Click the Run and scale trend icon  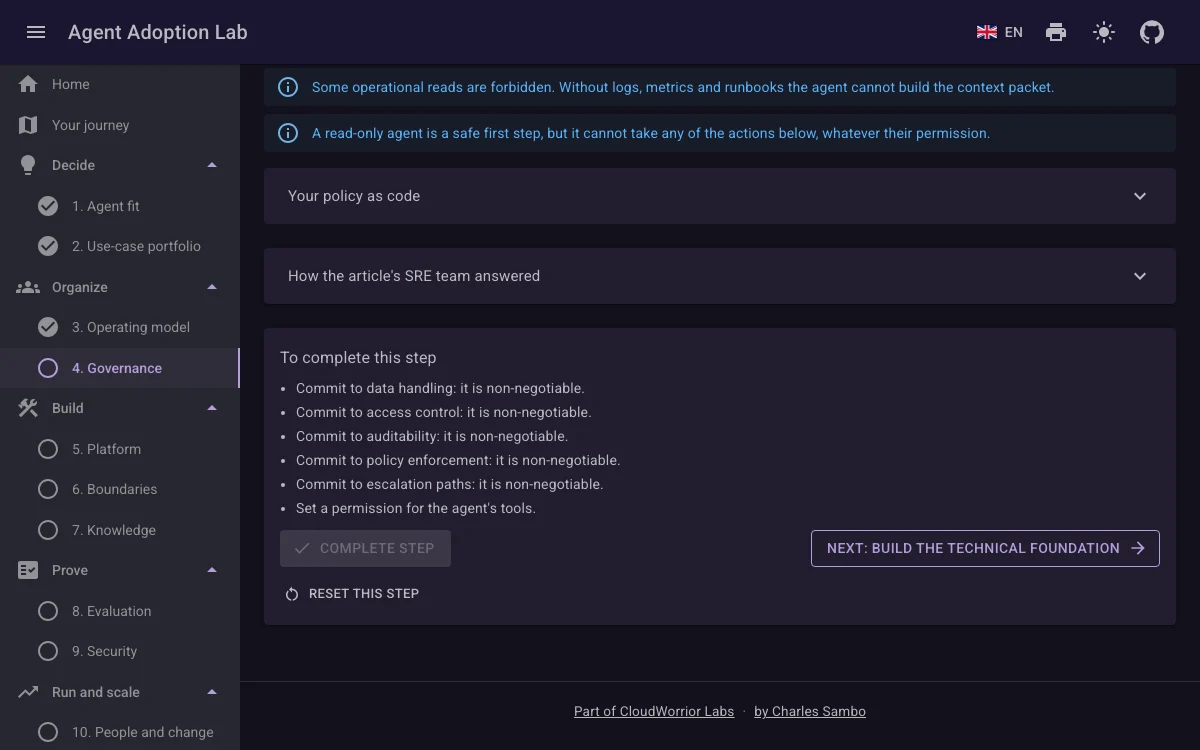[28, 692]
